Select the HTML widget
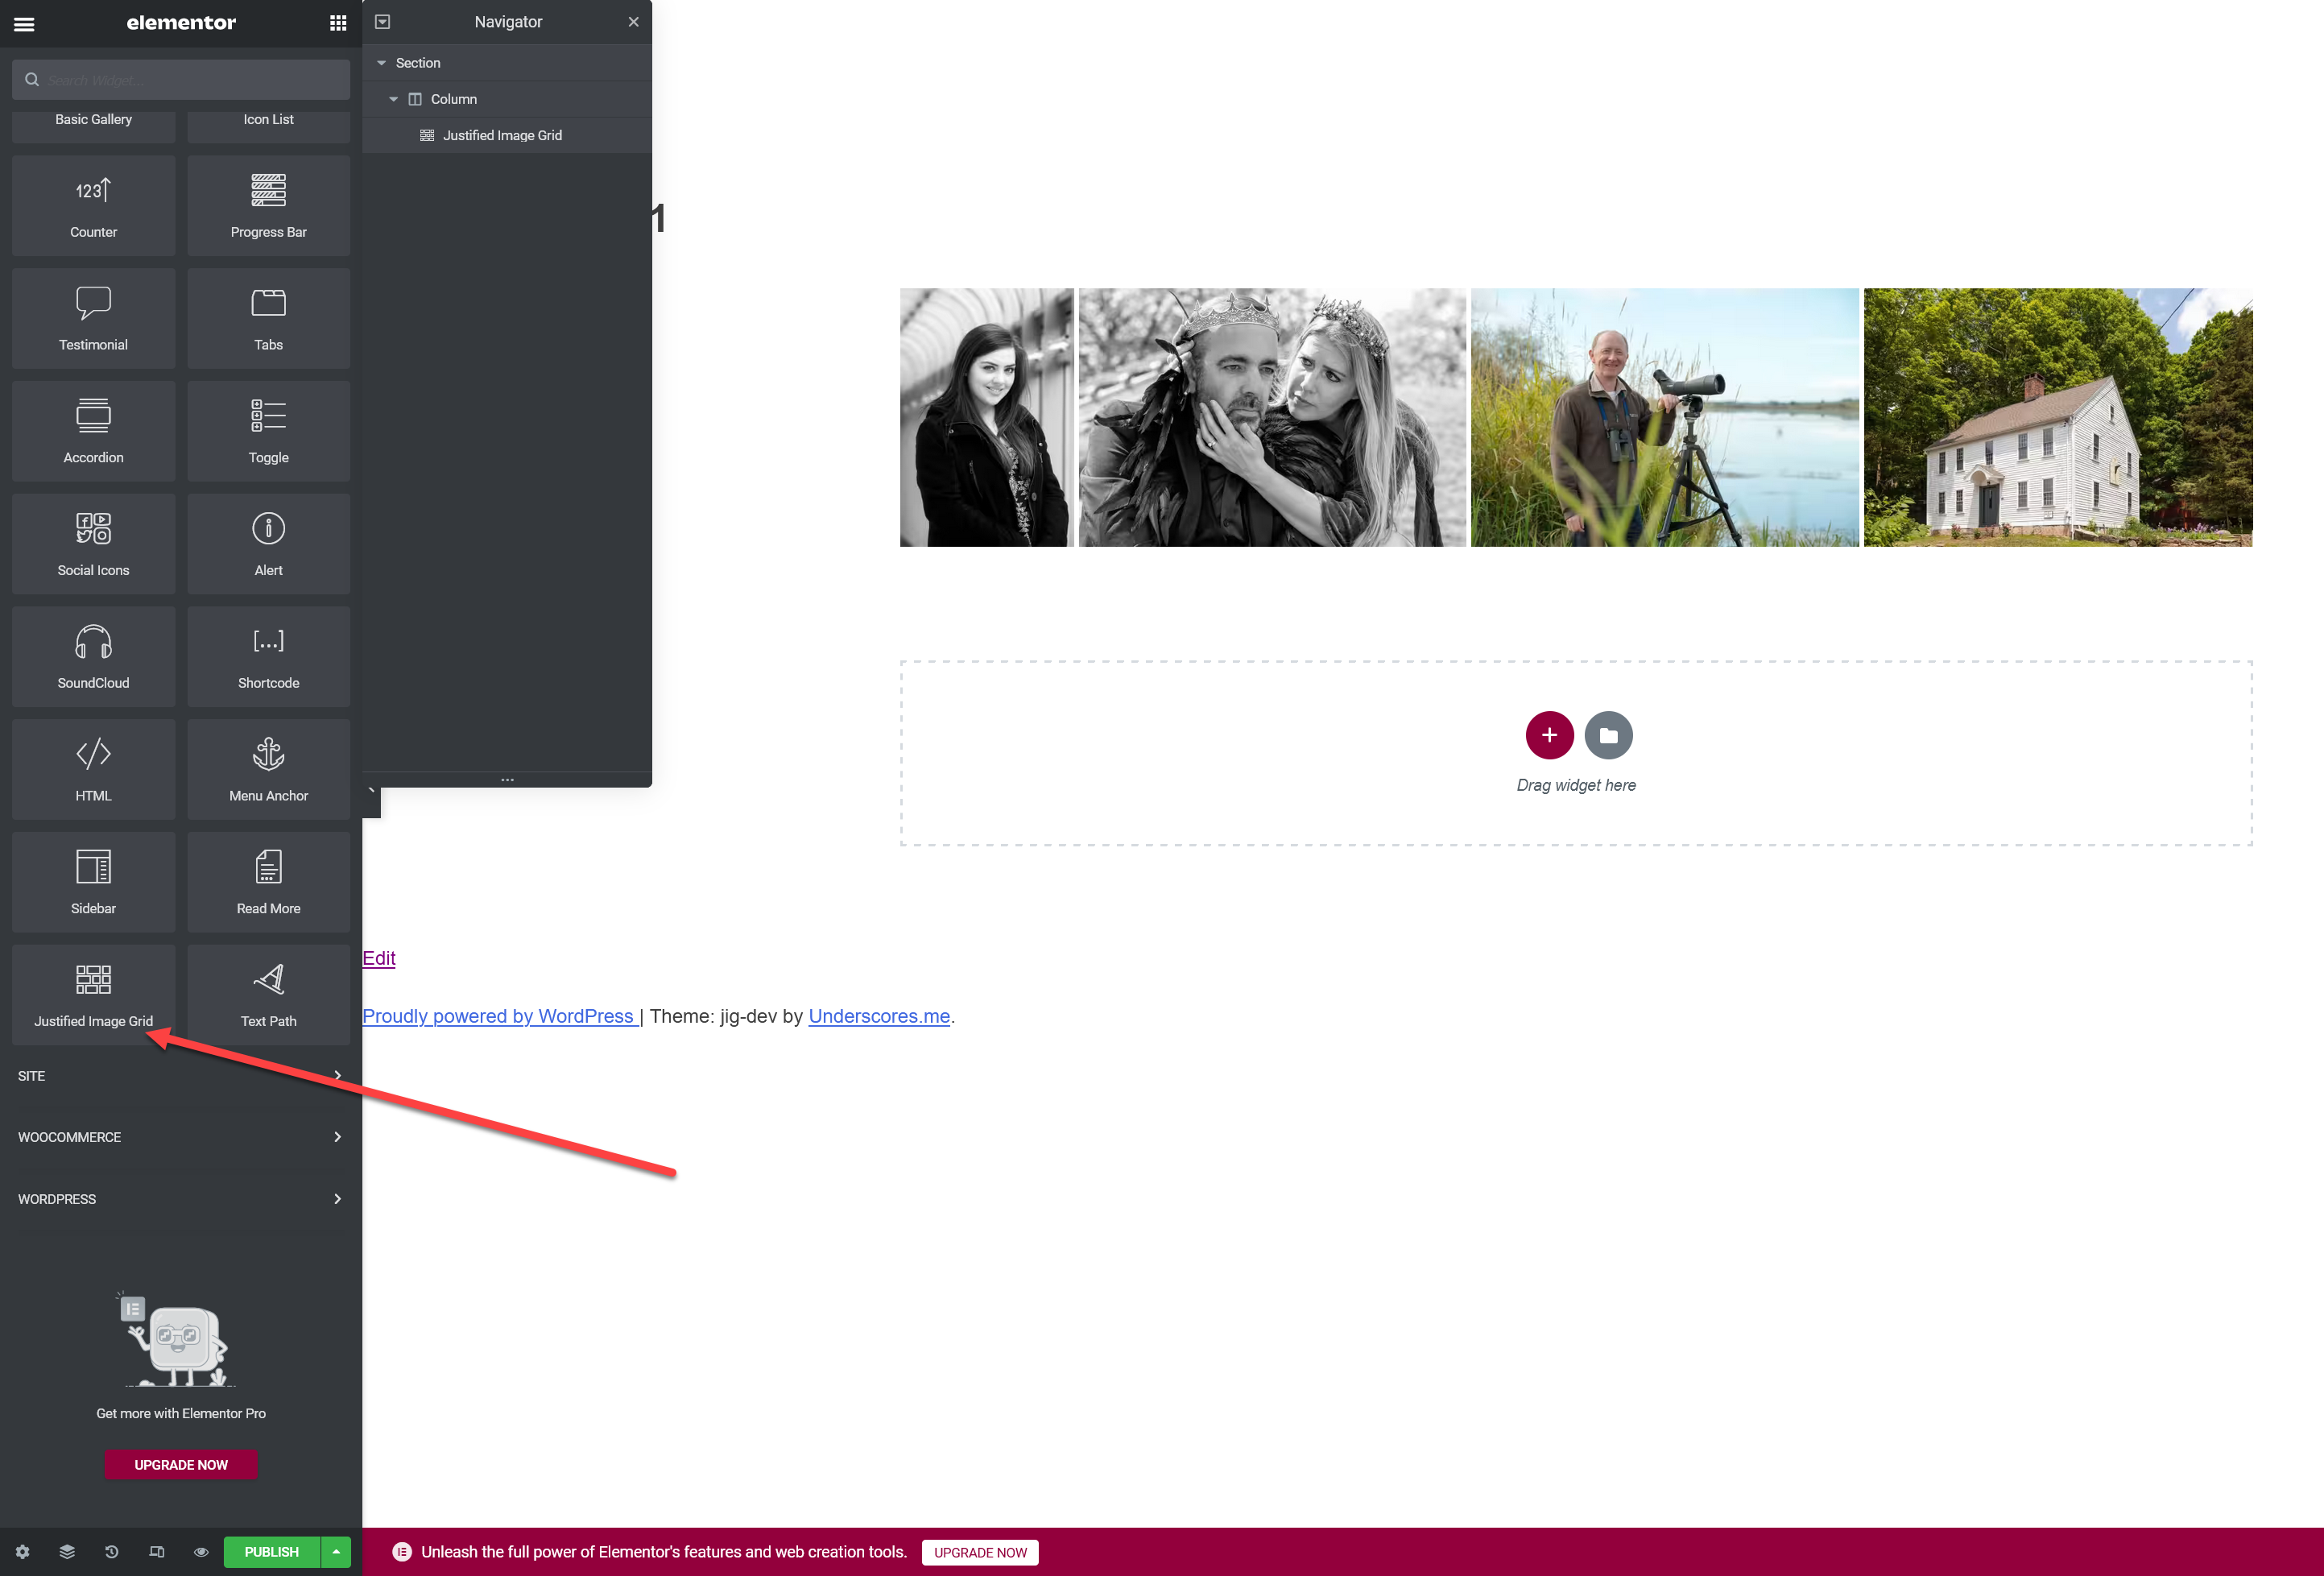 coord(93,769)
